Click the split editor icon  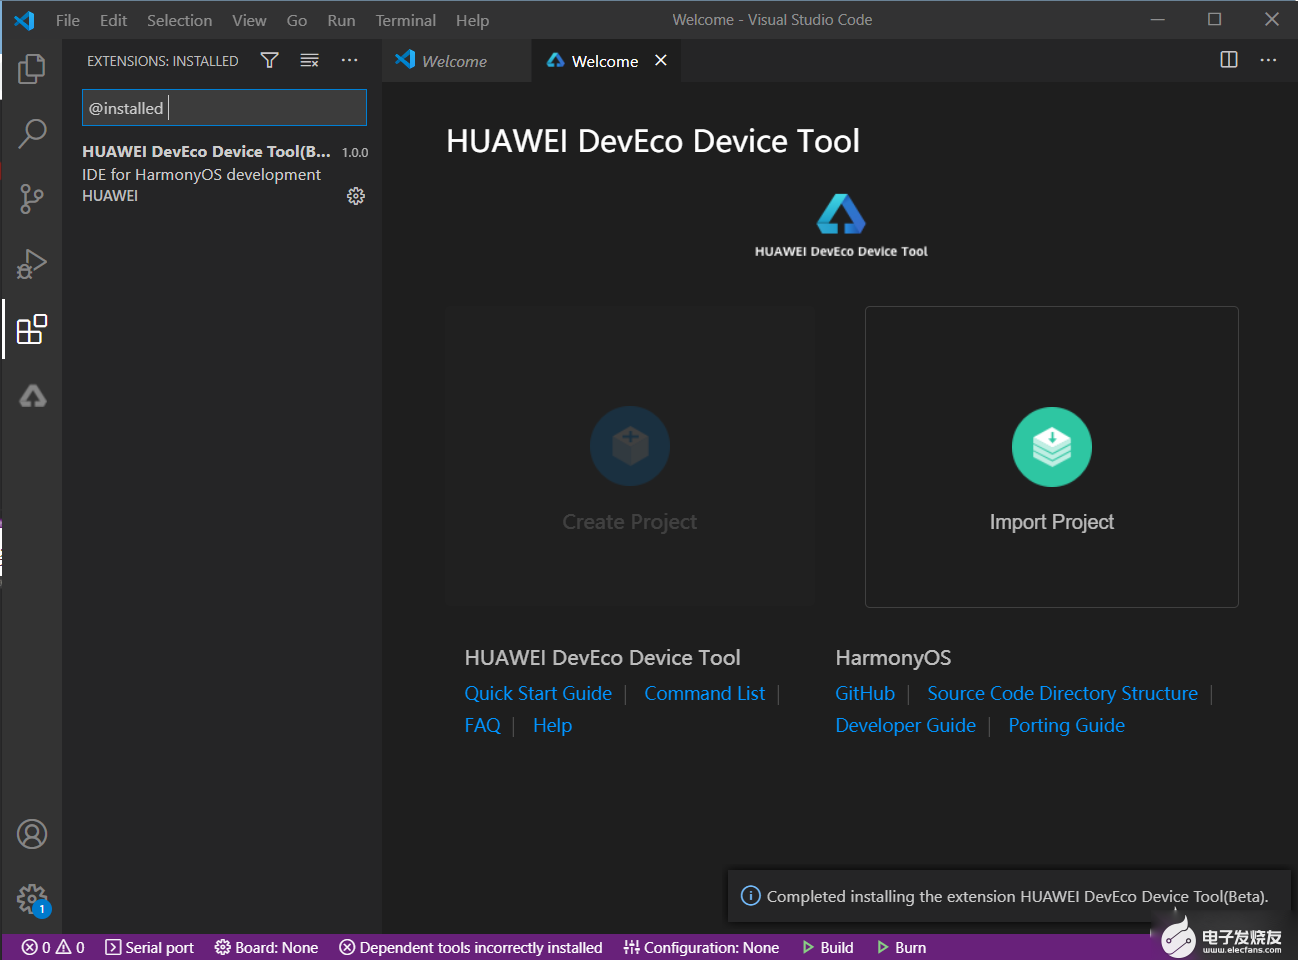[1229, 60]
